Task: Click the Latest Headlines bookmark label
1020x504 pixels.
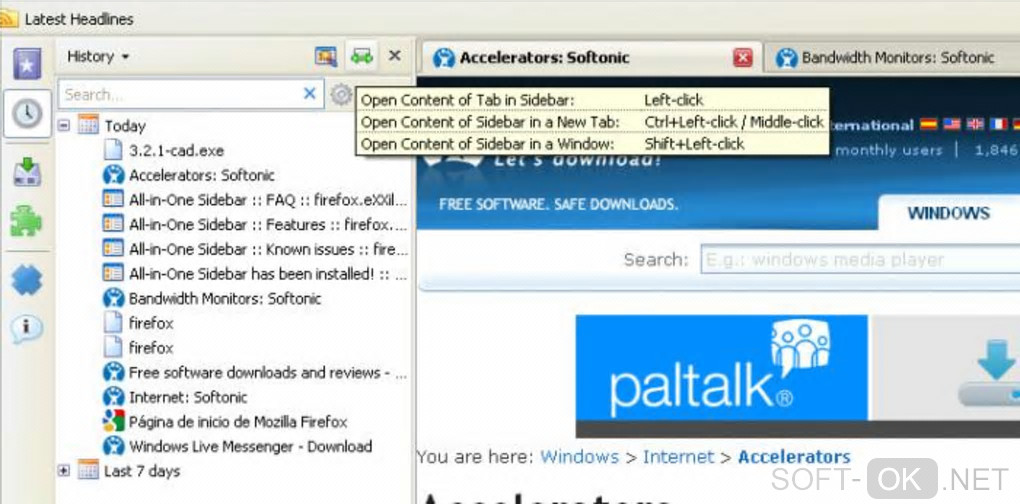Action: point(79,20)
